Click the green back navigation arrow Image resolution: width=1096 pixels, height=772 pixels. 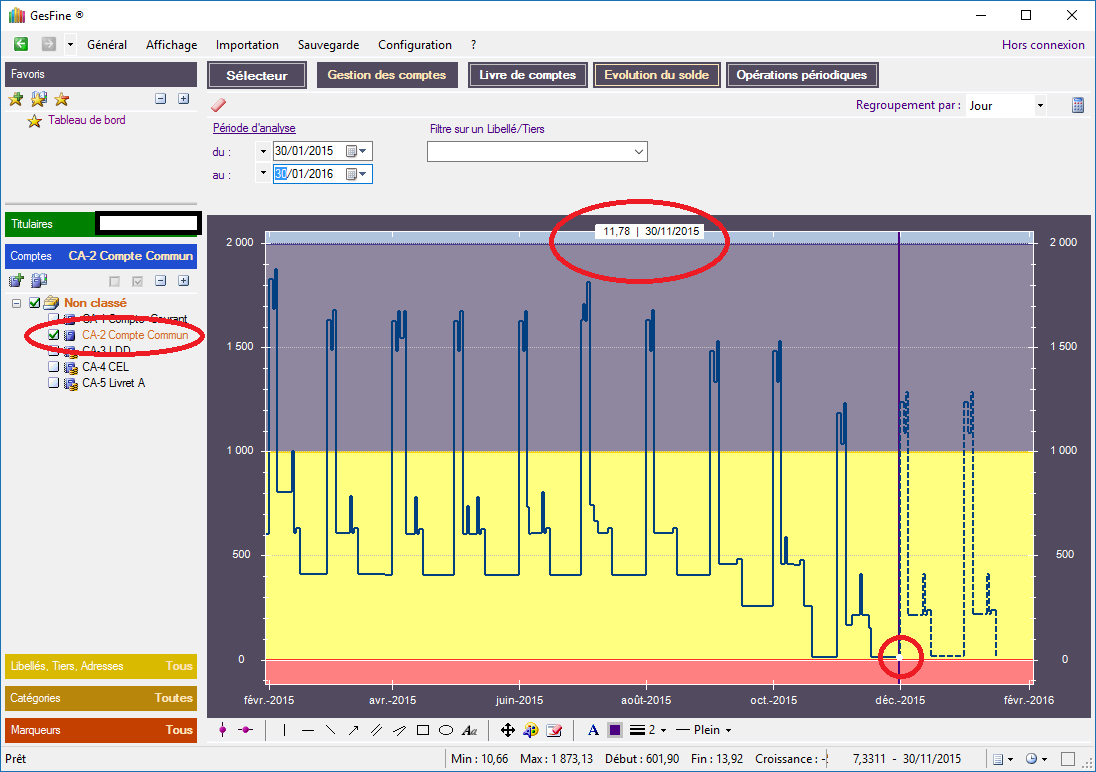pos(21,44)
